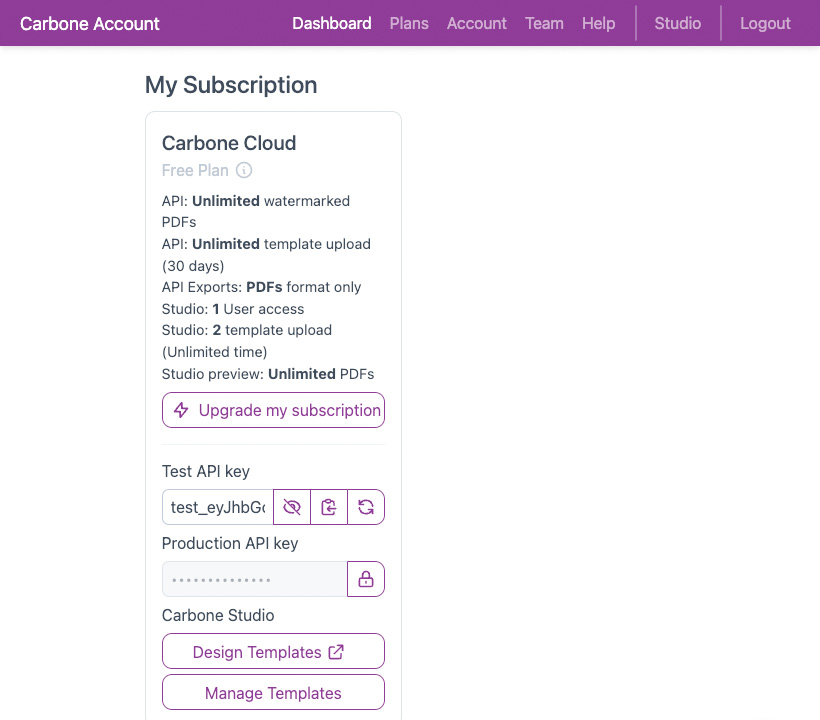Screen dimensions: 820x720
Task: Click the Production API key lock icon
Action: pos(366,579)
